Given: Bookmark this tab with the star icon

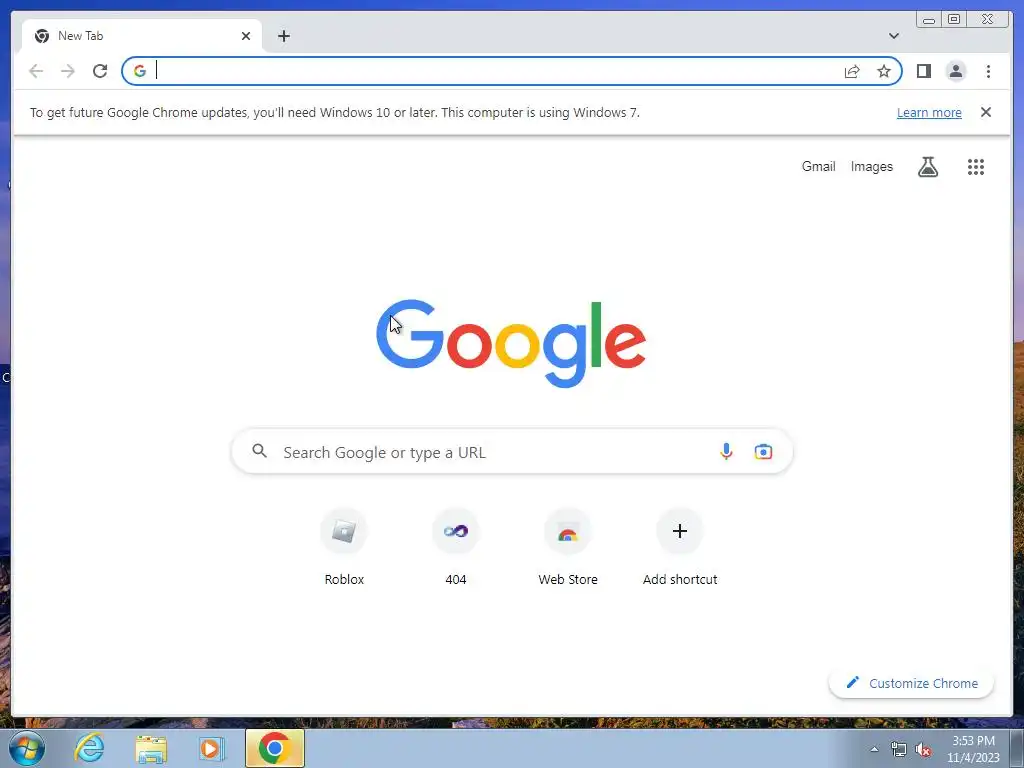Looking at the screenshot, I should coord(884,71).
